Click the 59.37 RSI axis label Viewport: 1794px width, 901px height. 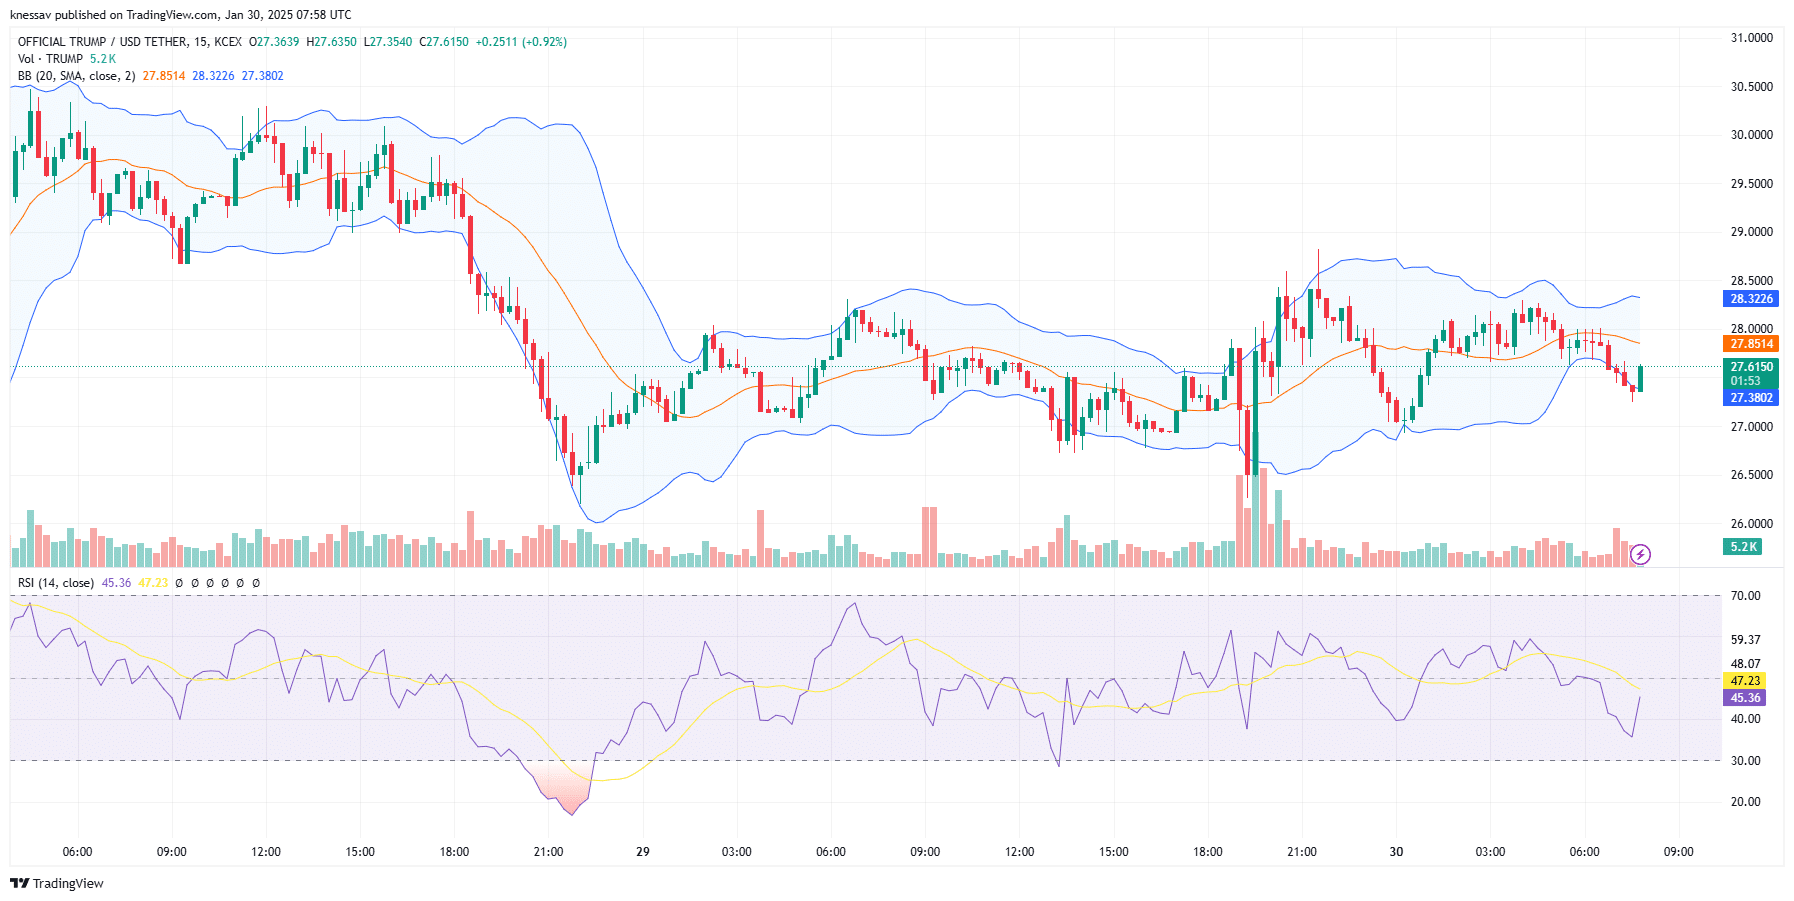pyautogui.click(x=1746, y=640)
